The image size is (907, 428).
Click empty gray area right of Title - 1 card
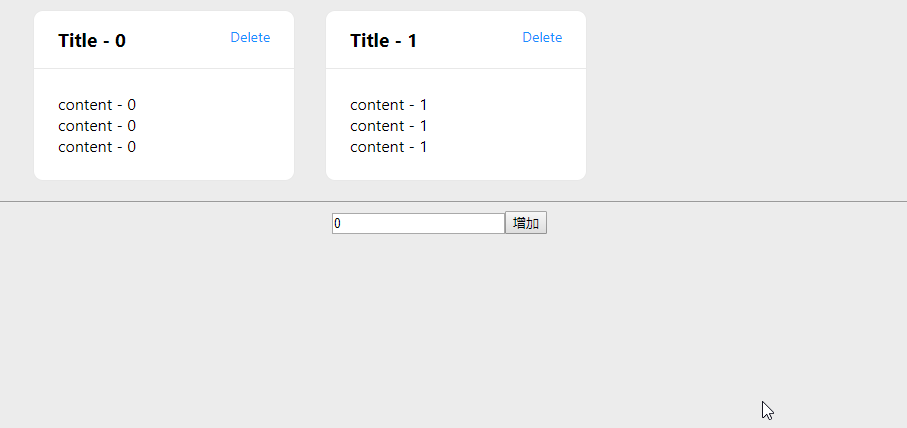coord(740,96)
